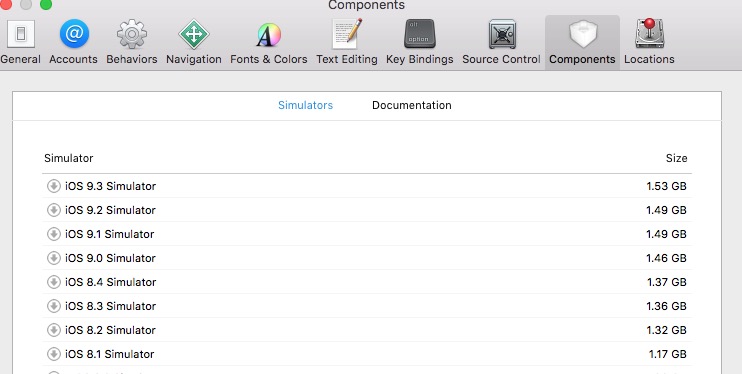
Task: Select the iOS 8.2 Simulator row text
Action: (x=110, y=330)
